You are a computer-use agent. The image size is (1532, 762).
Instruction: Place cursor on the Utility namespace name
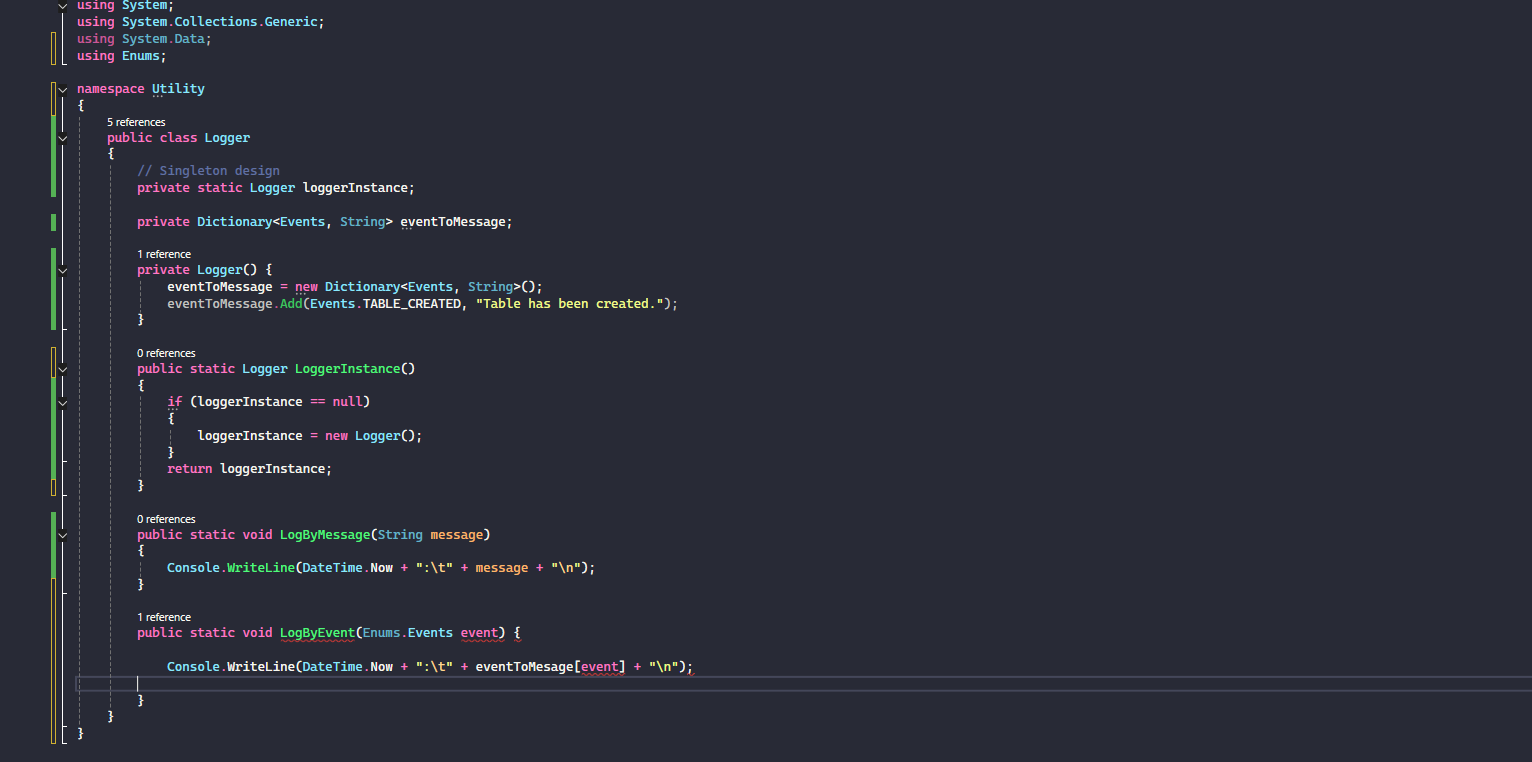tap(177, 88)
